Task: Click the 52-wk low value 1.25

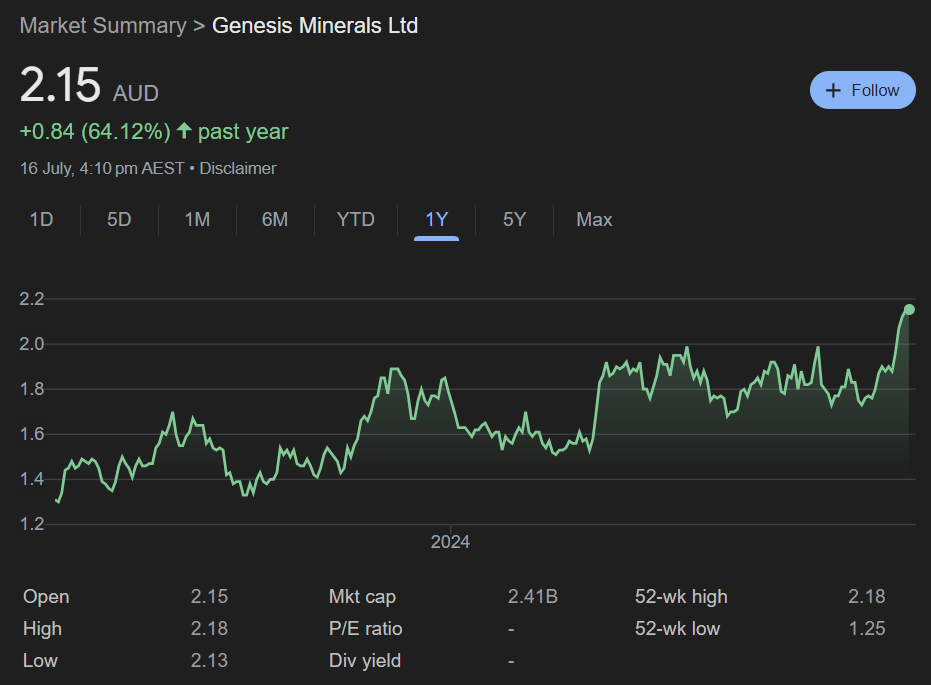Action: 867,629
